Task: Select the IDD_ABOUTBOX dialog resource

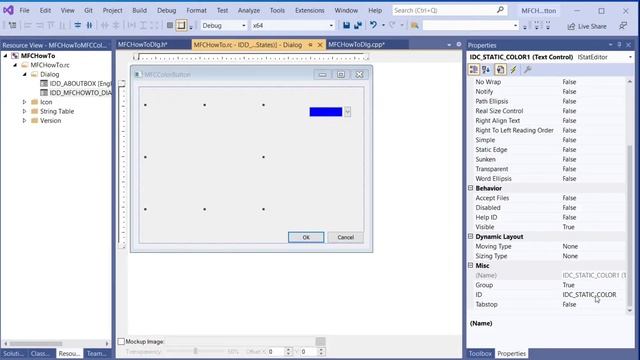Action: point(80,84)
